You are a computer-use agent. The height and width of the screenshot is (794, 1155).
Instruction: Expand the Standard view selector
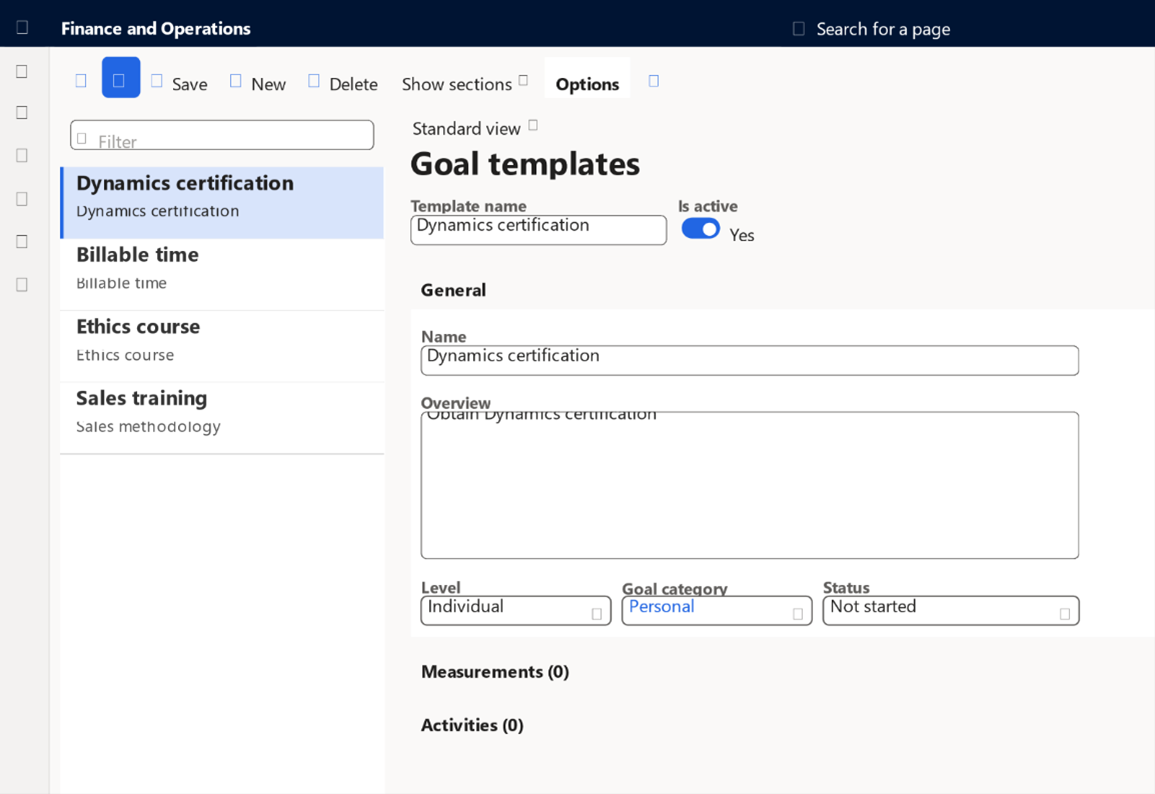click(x=475, y=128)
